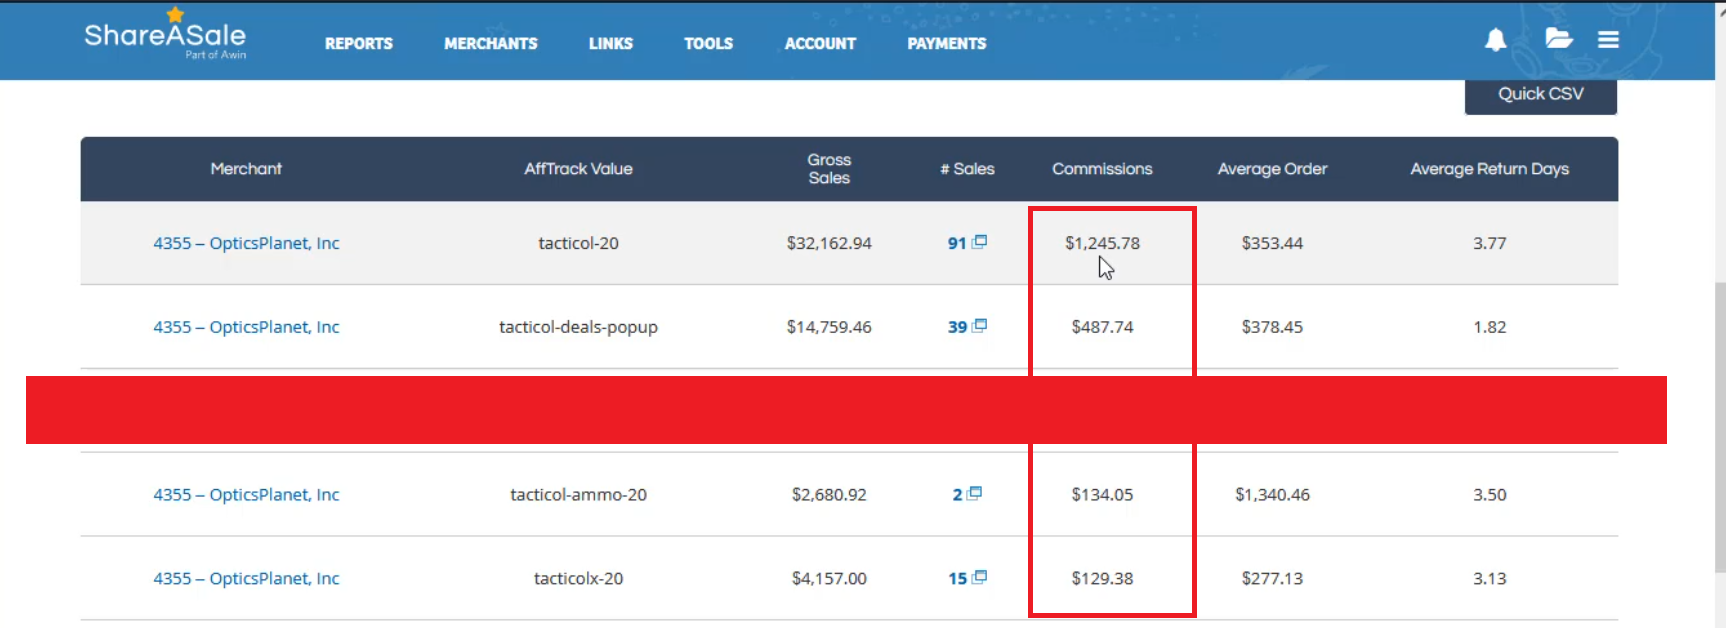Open the Account menu
1726x628 pixels.
click(821, 44)
